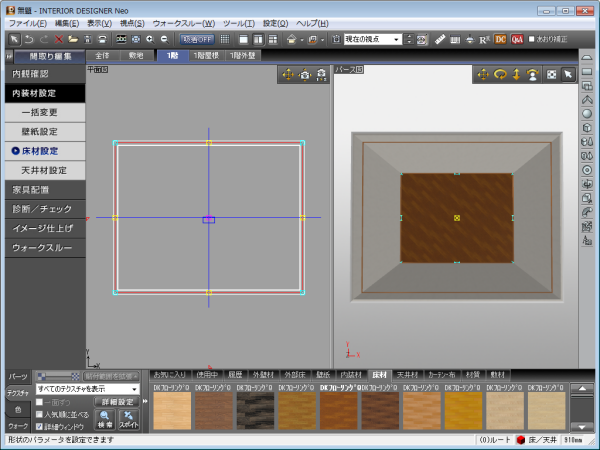Viewport: 600px width, 450px height.
Task: Click the pan view icon in perspective panel
Action: coord(484,74)
